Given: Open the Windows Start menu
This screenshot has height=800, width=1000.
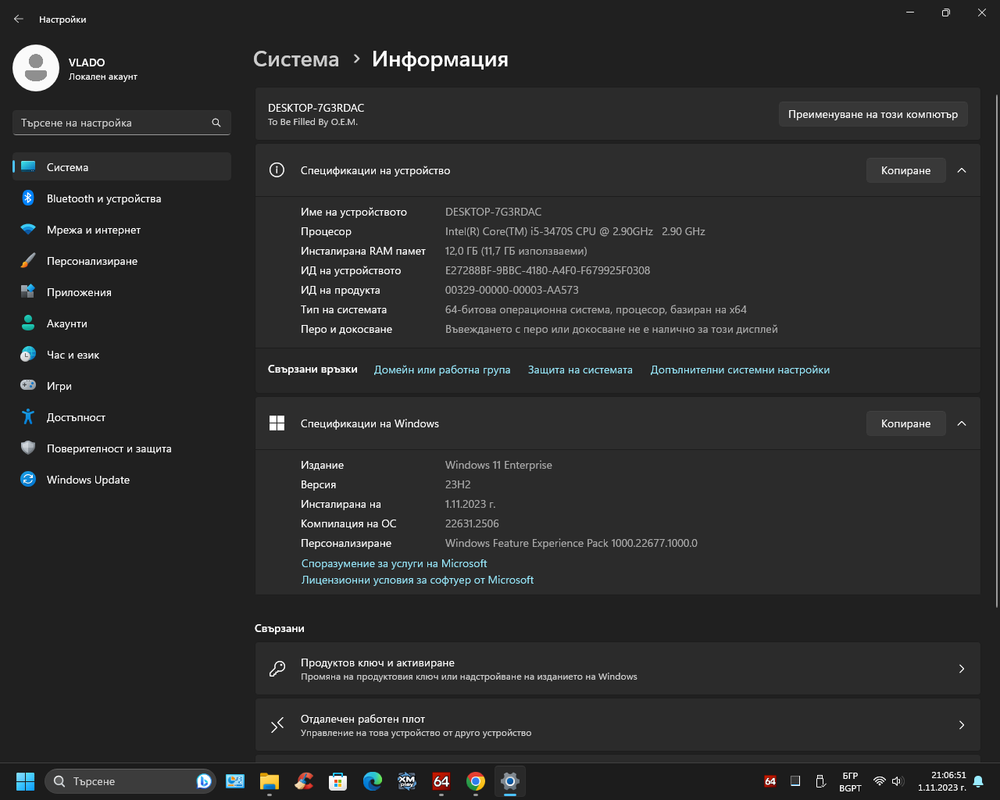Looking at the screenshot, I should click(26, 781).
